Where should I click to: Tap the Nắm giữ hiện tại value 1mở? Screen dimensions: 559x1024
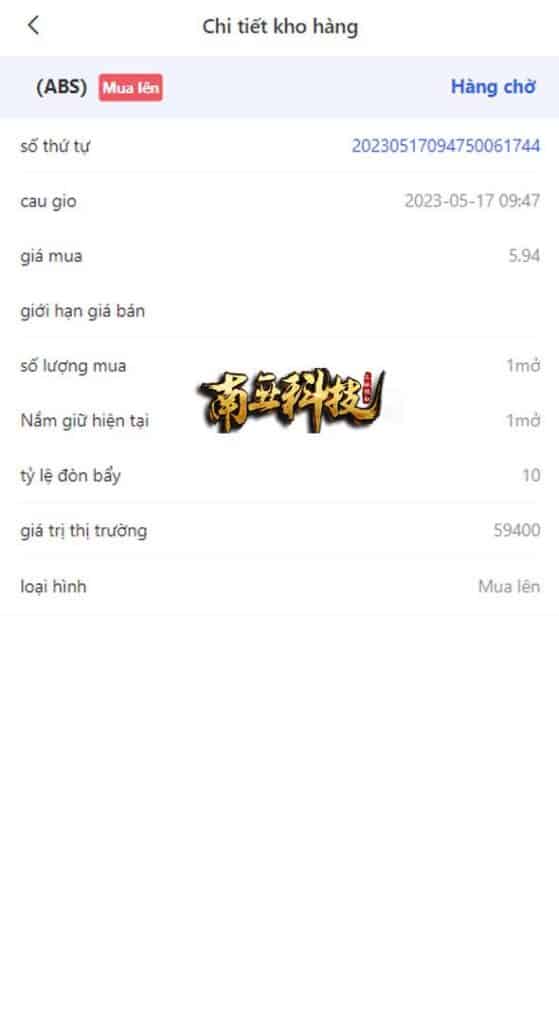[523, 420]
